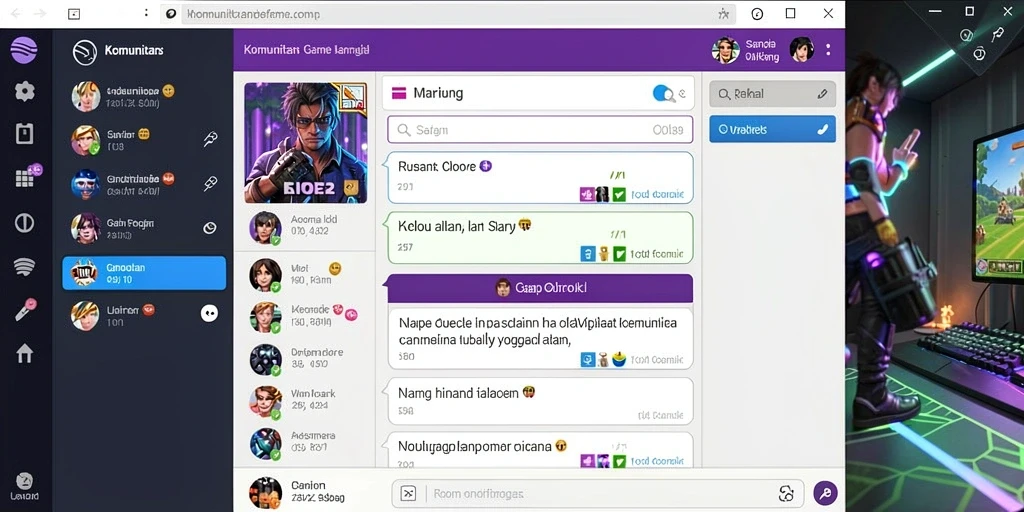Open the settings gear in left sidebar
The height and width of the screenshot is (512, 1024).
click(24, 91)
